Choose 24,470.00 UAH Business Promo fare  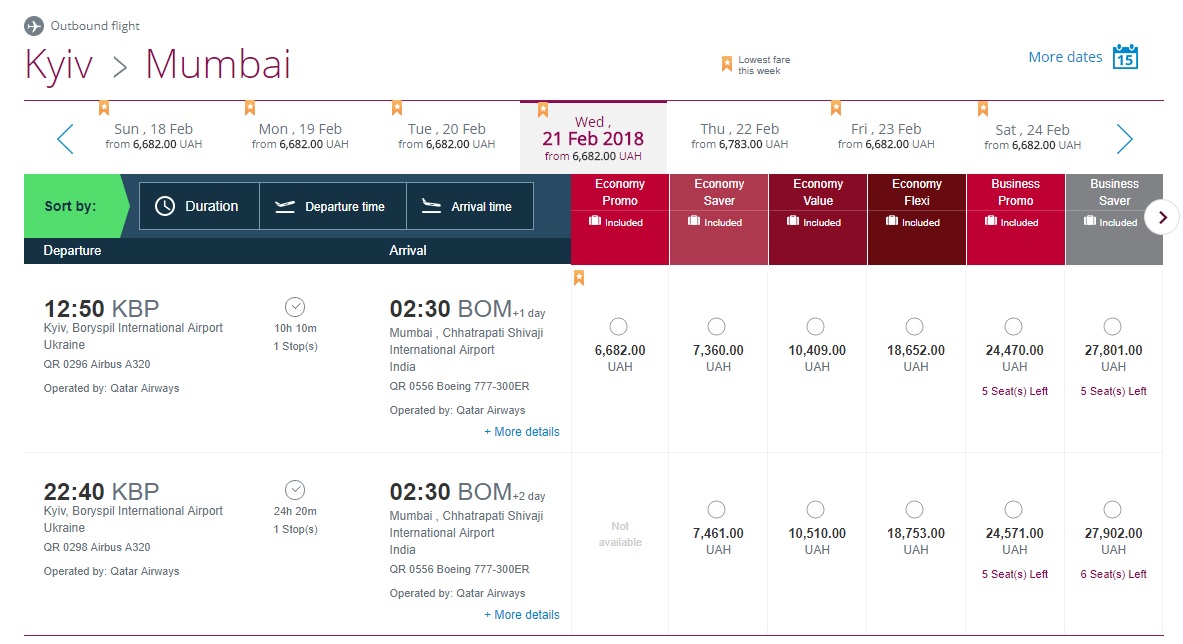pyautogui.click(x=1013, y=327)
